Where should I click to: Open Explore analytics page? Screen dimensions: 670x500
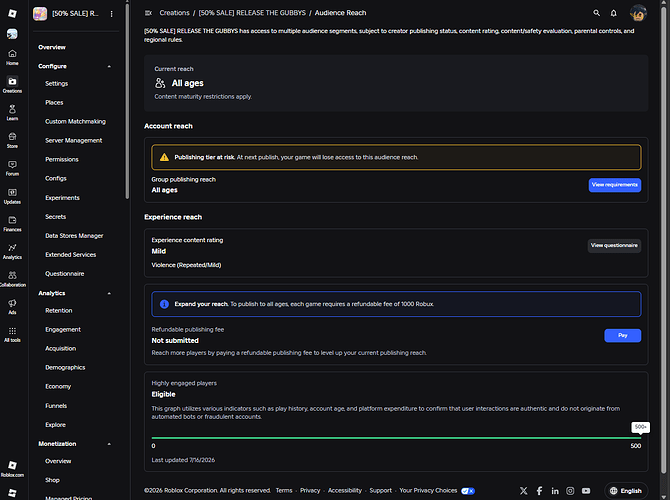(x=55, y=425)
